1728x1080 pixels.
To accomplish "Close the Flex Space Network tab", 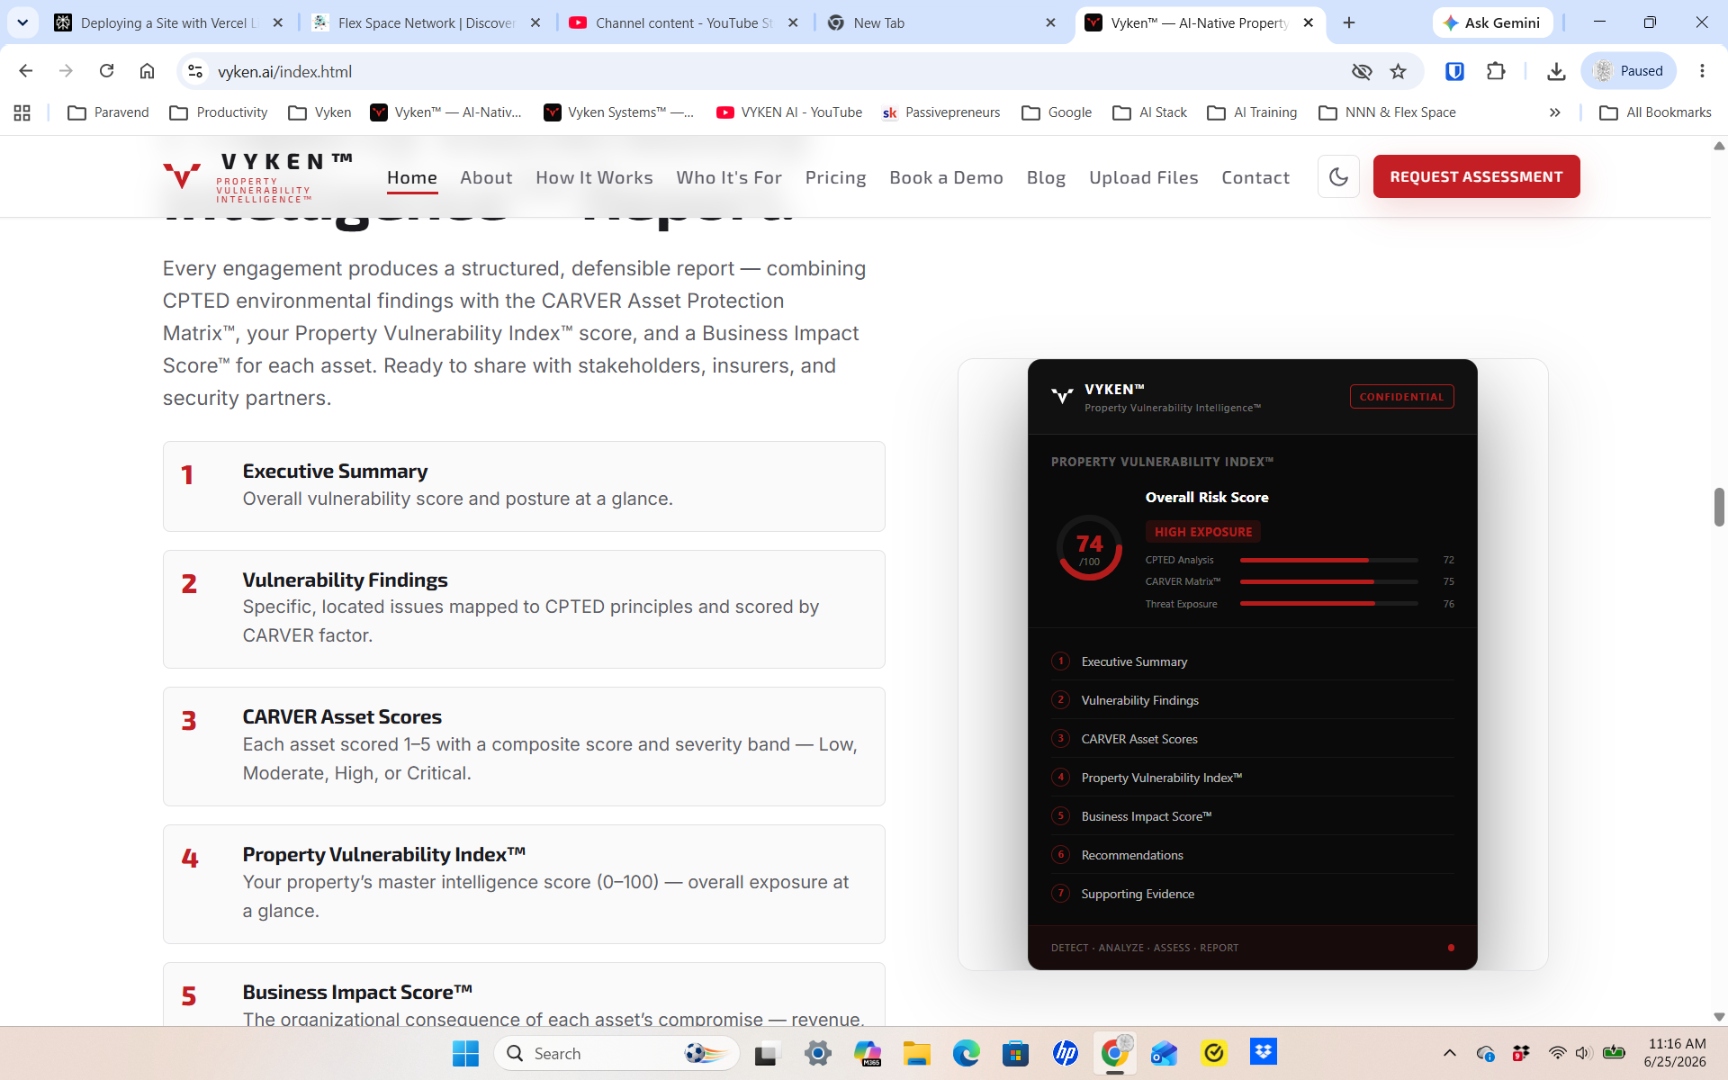I will (x=535, y=23).
